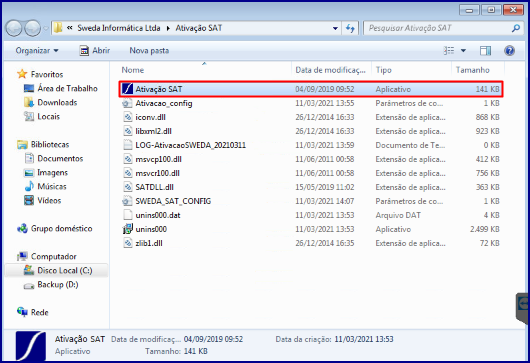Click the libxml2.dll file icon
Screen dimensions: 530x363
(x=127, y=131)
